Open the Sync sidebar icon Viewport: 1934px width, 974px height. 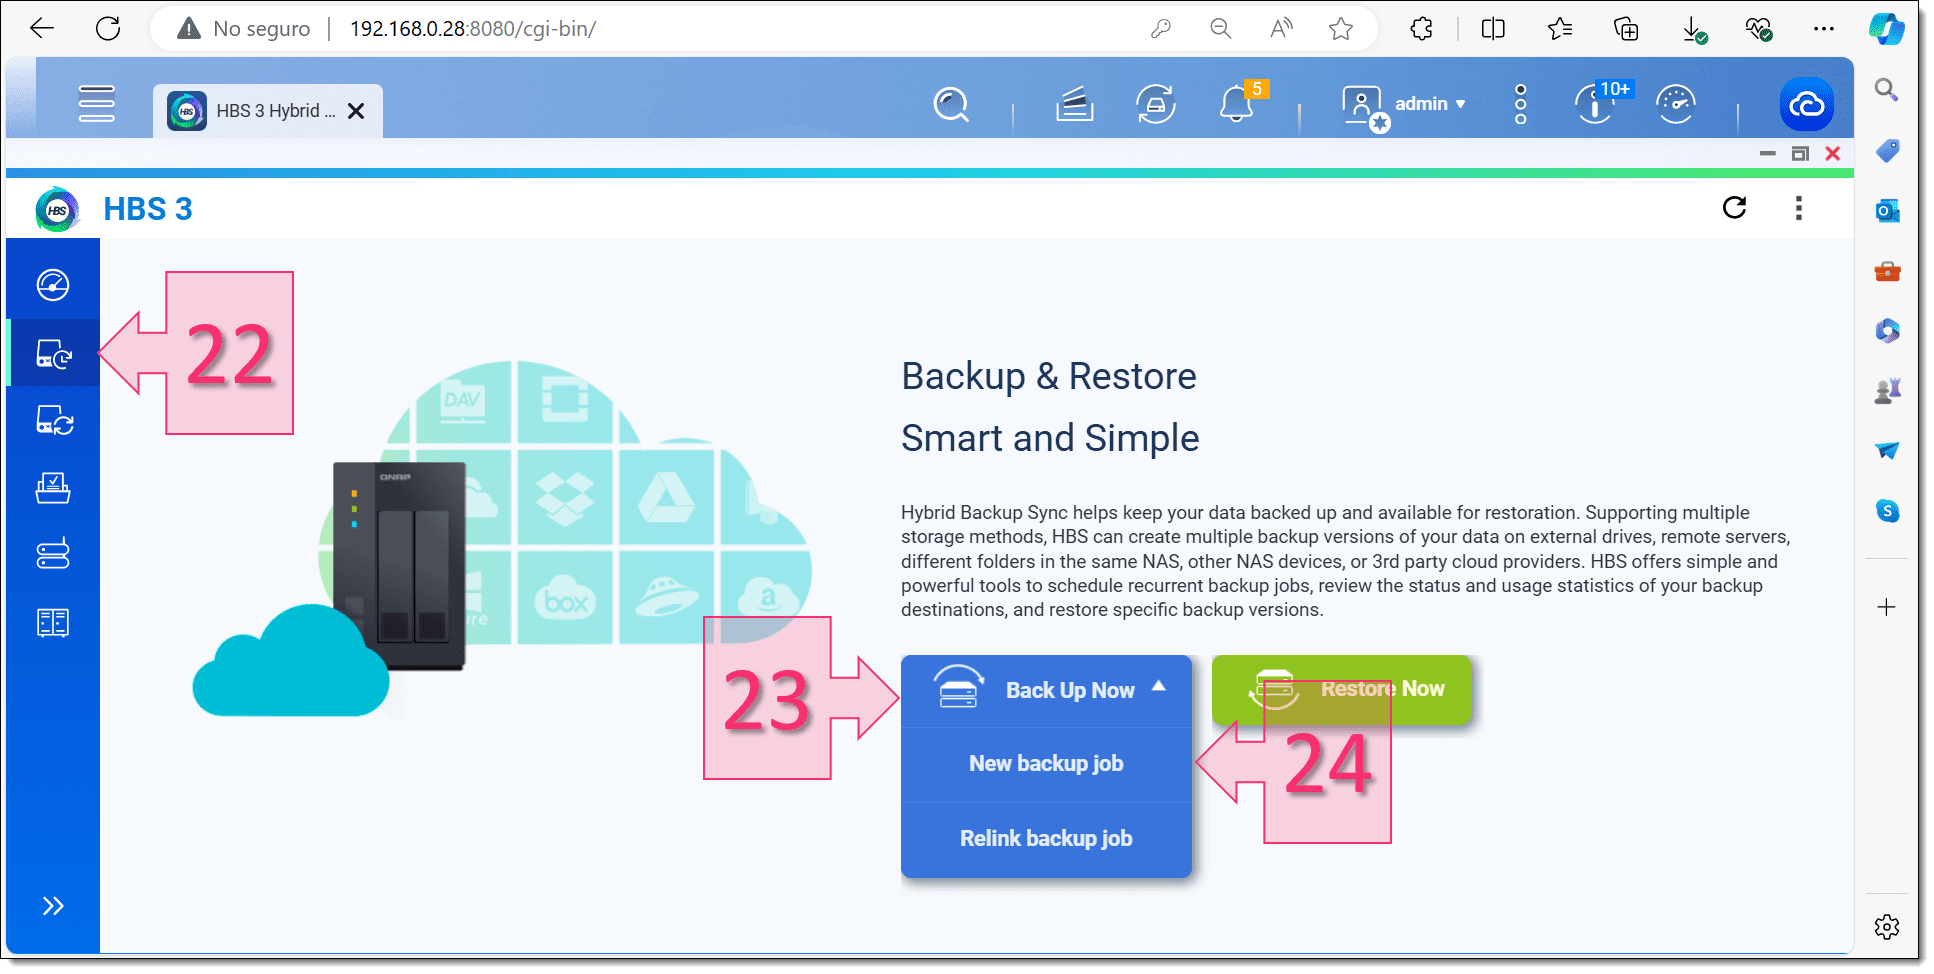[53, 420]
